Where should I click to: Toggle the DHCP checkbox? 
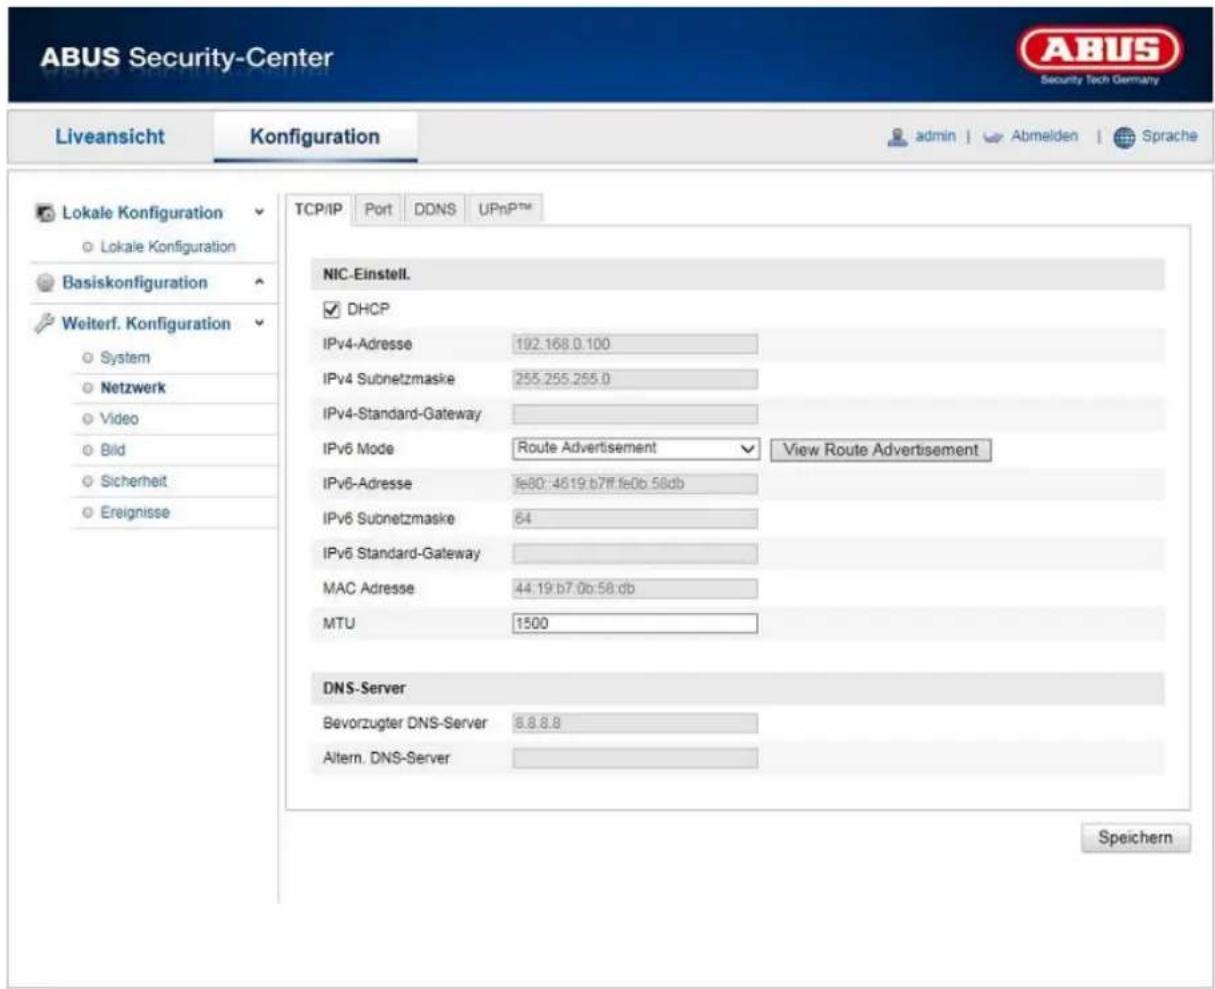click(x=332, y=310)
